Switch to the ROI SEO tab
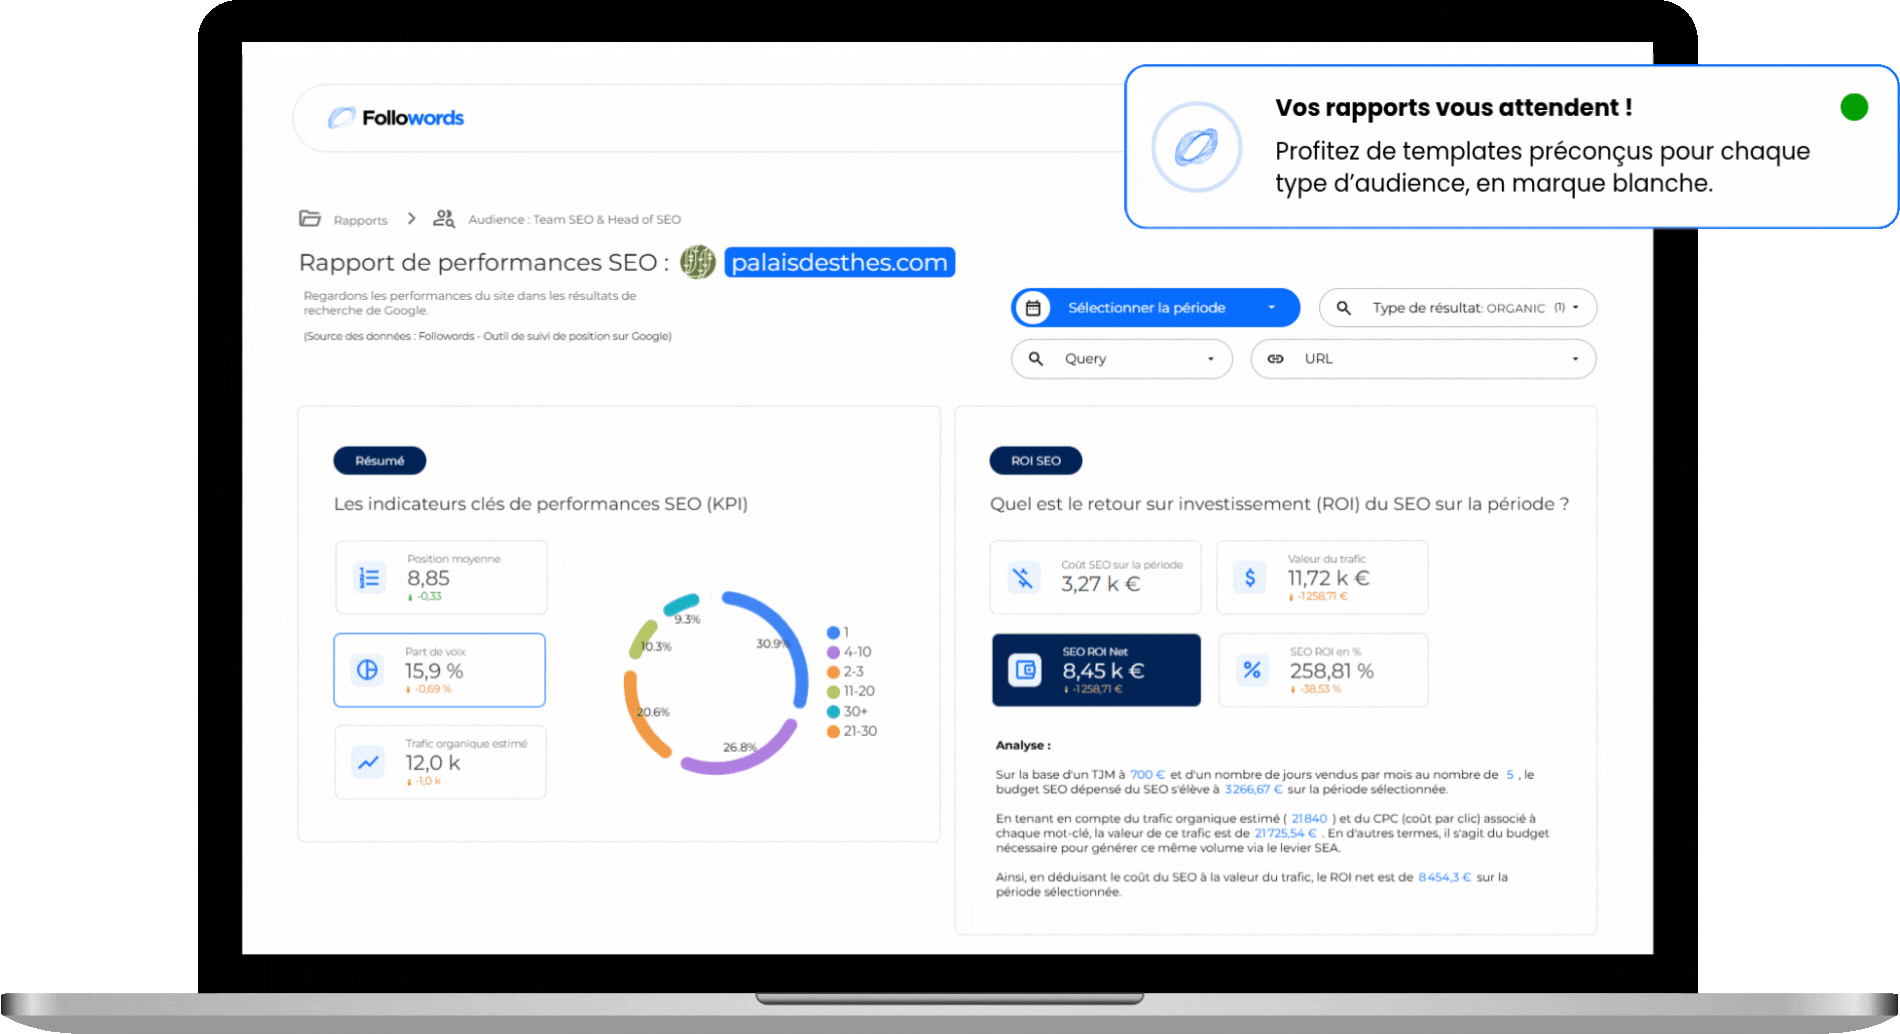The image size is (1900, 1034). tap(1036, 460)
